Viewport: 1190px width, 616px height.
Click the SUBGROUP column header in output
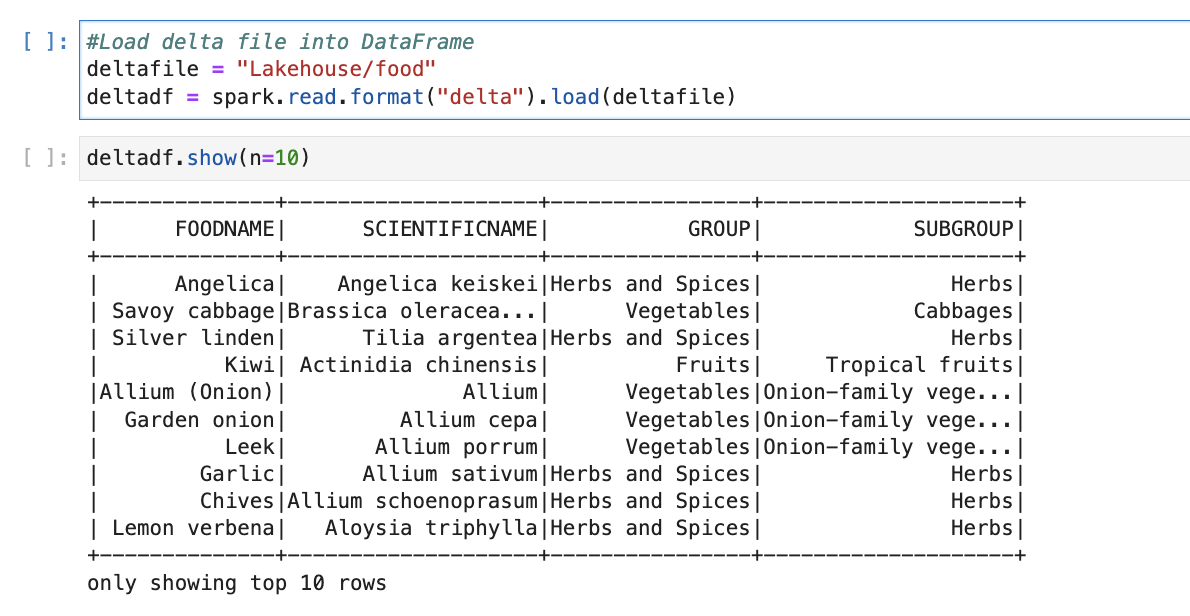[x=962, y=229]
